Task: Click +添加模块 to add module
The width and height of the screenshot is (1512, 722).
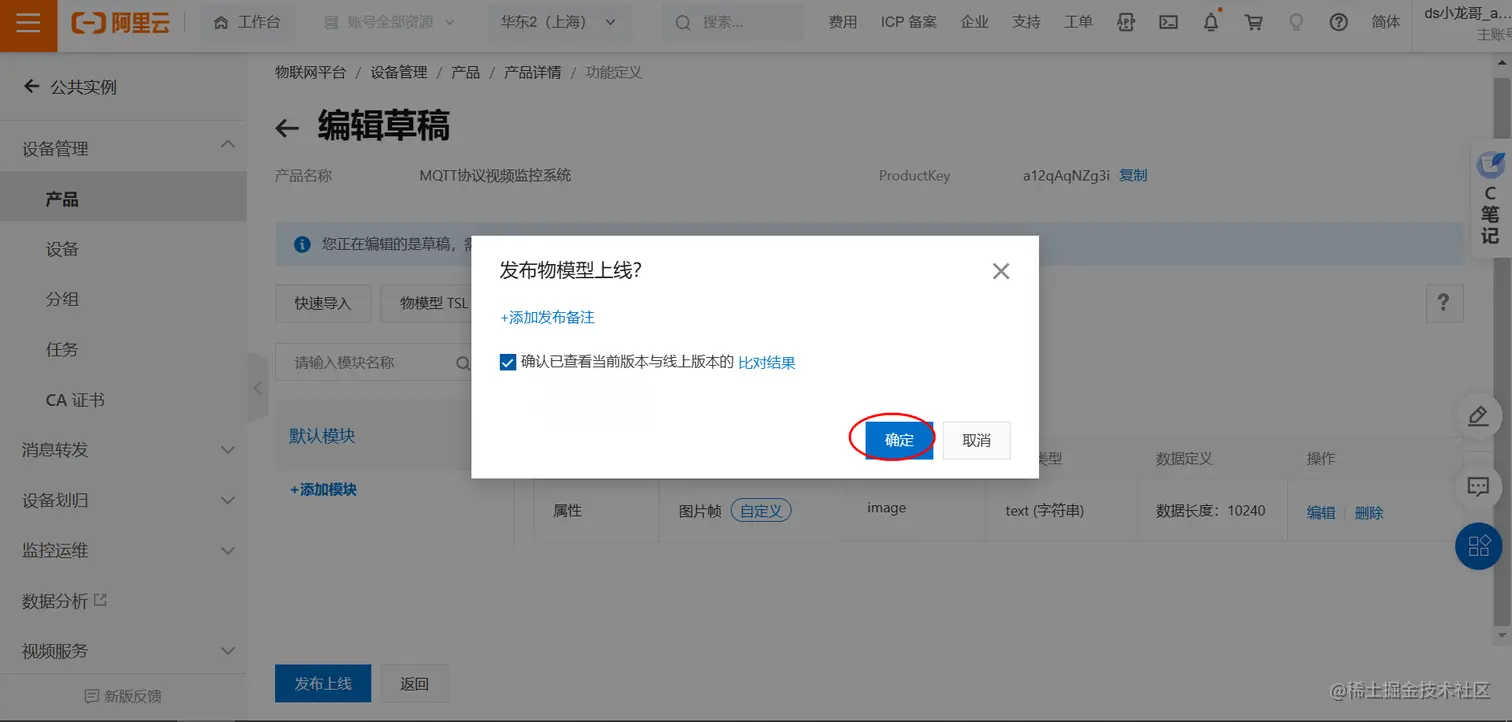Action: [x=323, y=489]
